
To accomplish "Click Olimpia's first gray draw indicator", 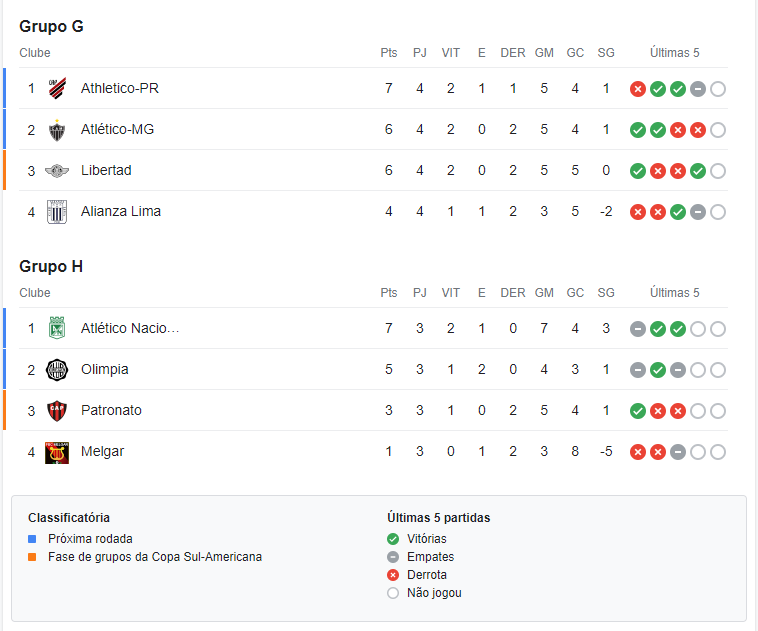I will click(x=638, y=370).
